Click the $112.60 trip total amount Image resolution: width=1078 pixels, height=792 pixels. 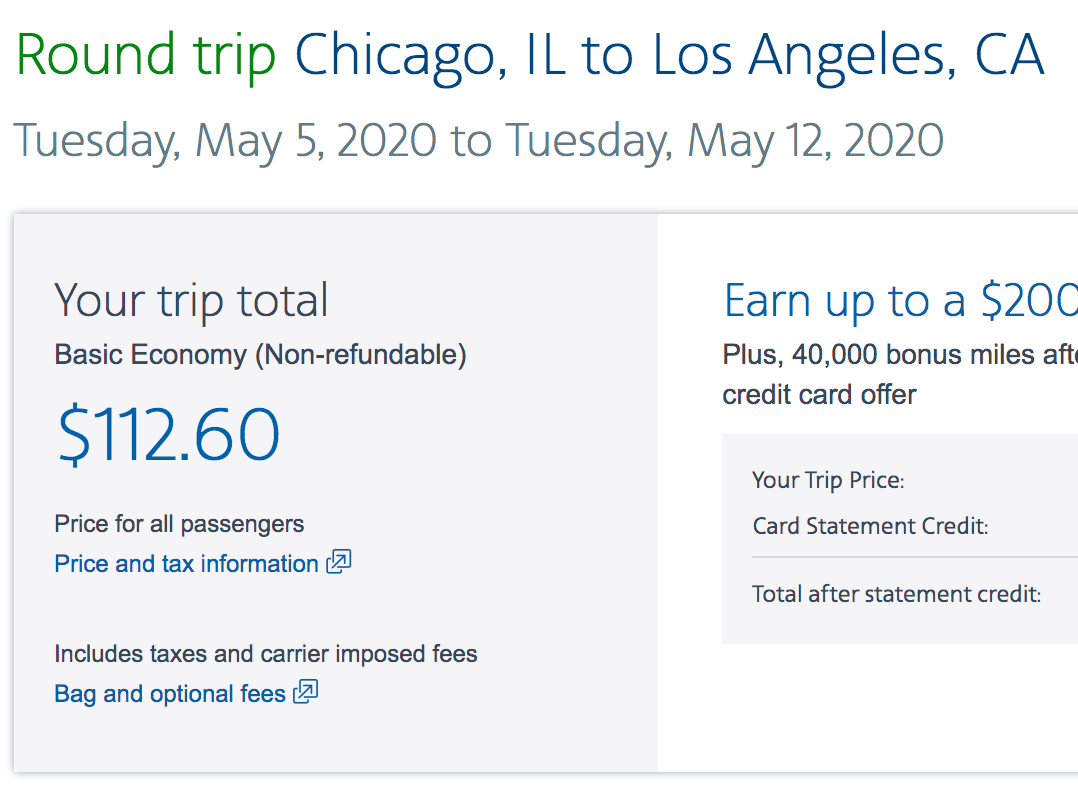point(168,436)
